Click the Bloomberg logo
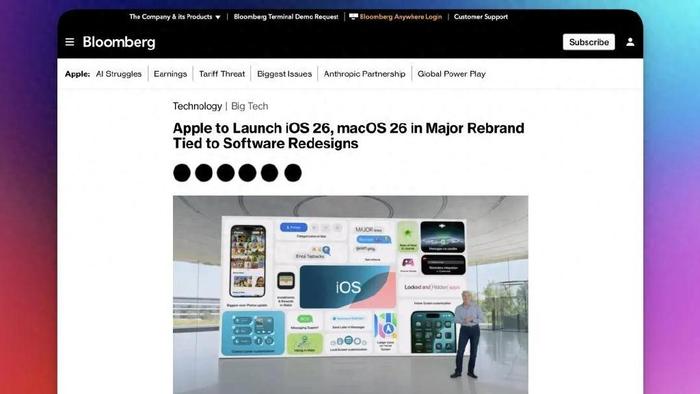The height and width of the screenshot is (394, 700). pos(119,42)
